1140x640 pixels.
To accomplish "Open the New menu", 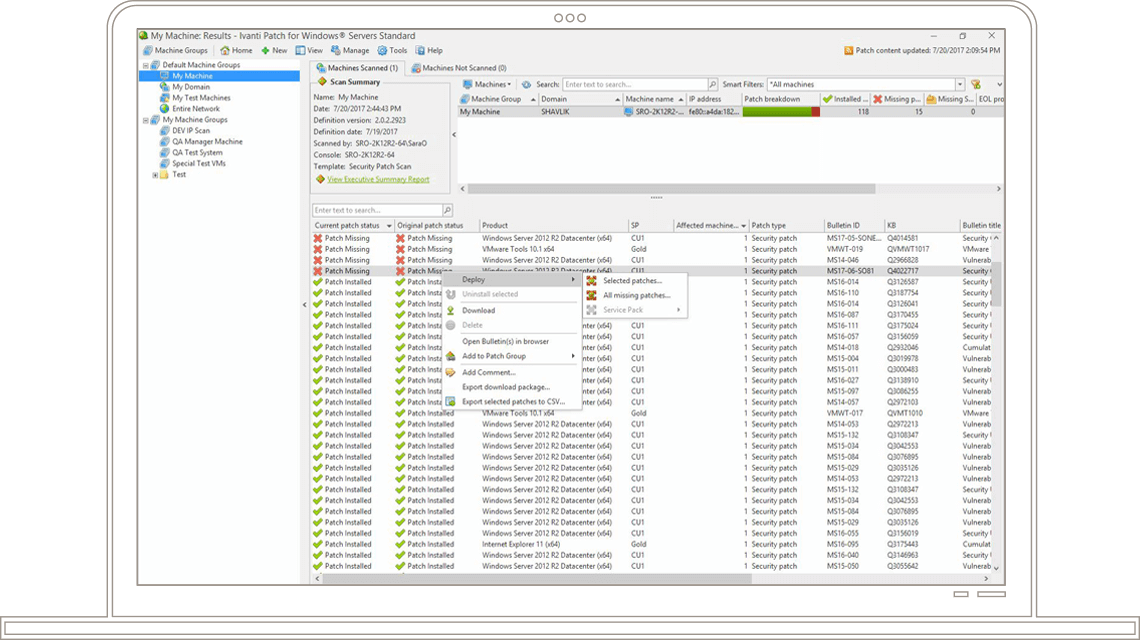I will tap(274, 51).
